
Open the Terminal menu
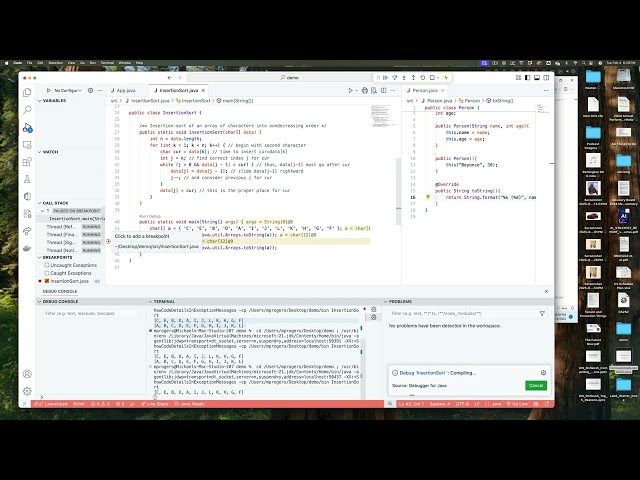click(107, 63)
